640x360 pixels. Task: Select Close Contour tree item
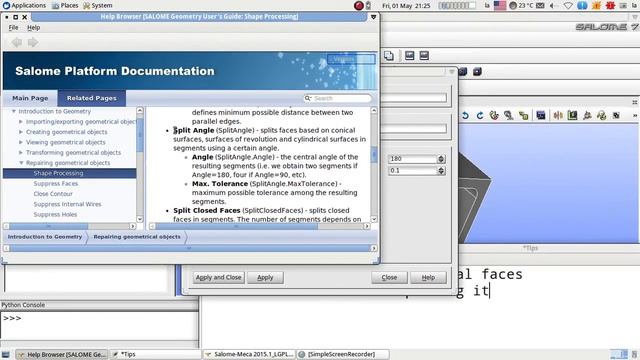(53, 194)
